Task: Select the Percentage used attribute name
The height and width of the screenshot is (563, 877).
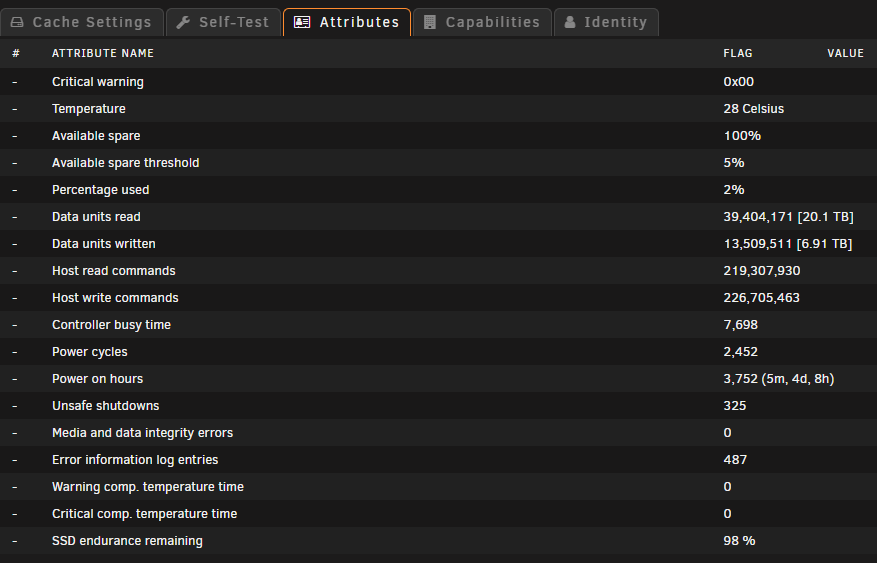Action: tap(101, 190)
